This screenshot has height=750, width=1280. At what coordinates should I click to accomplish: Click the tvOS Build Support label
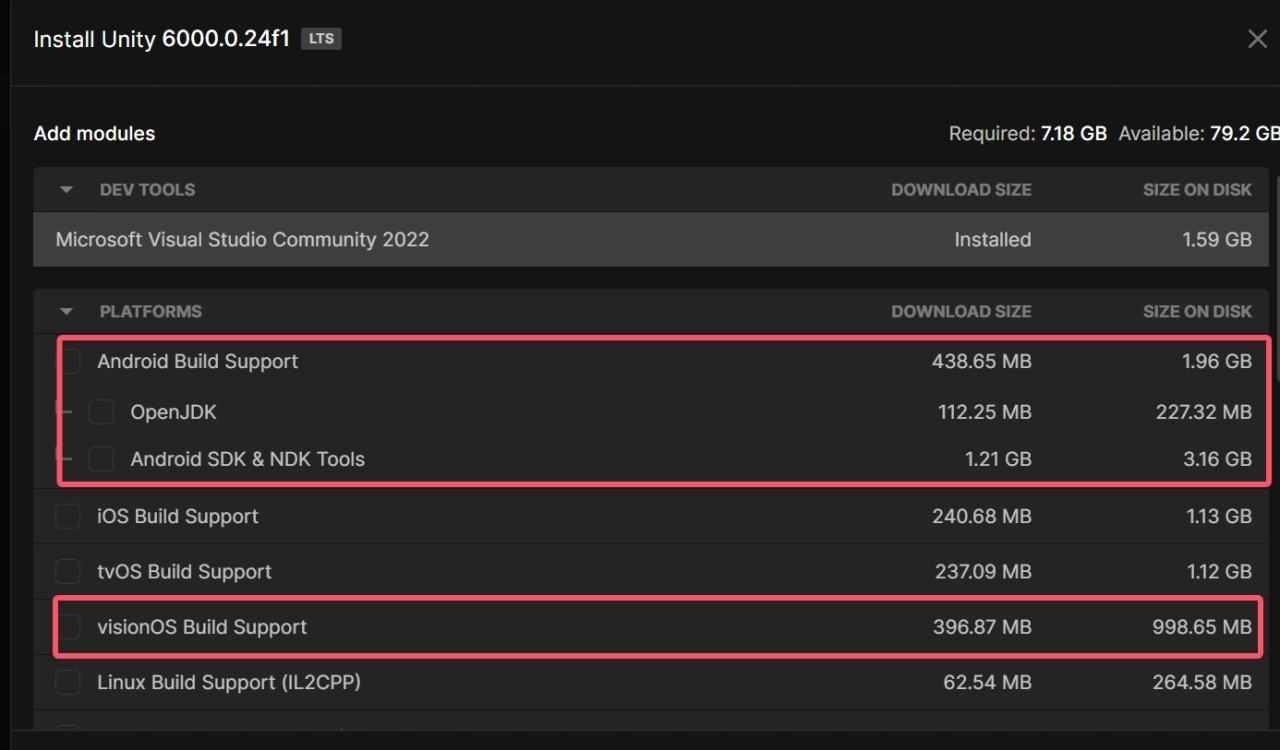click(184, 572)
